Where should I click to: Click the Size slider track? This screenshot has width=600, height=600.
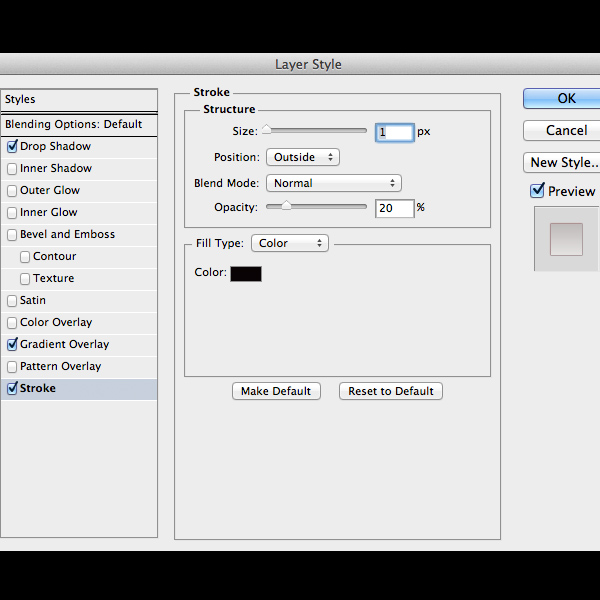coord(316,131)
